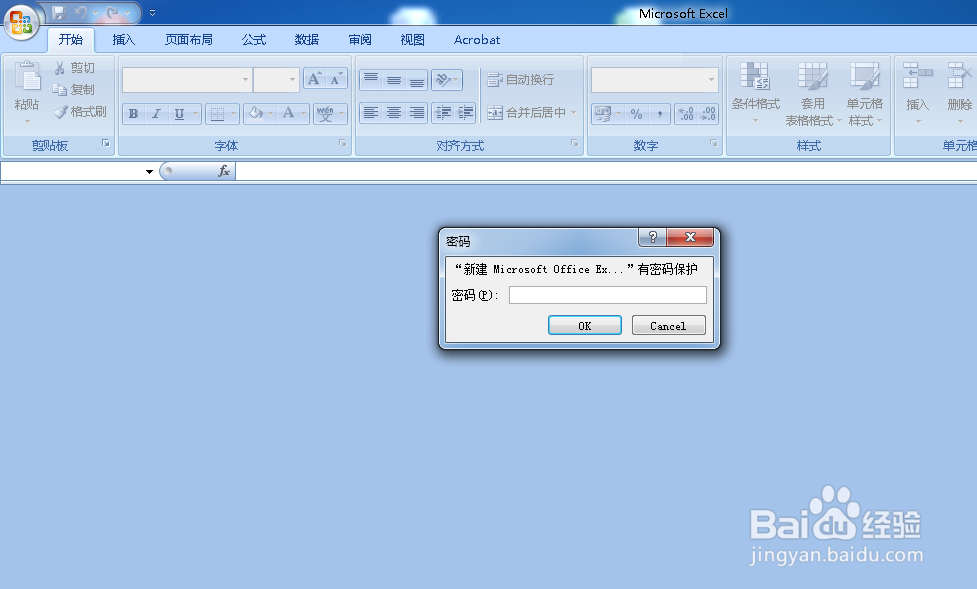
Task: Click the Redo icon in quick access toolbar
Action: tap(112, 12)
